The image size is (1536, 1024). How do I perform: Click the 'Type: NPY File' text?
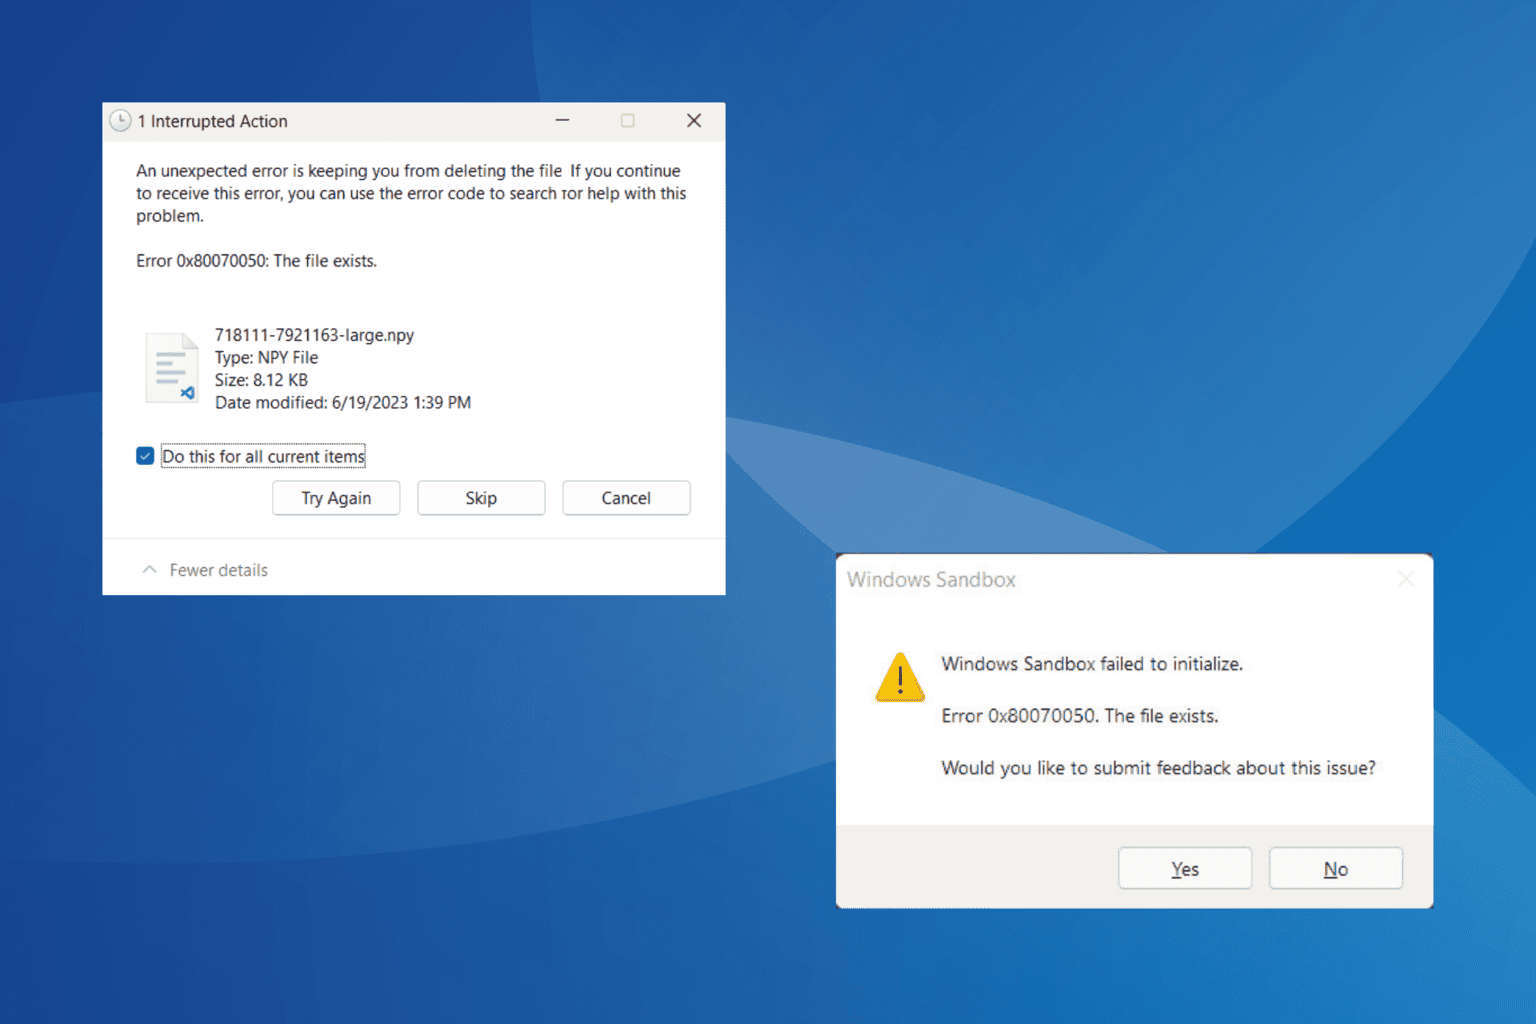266,358
